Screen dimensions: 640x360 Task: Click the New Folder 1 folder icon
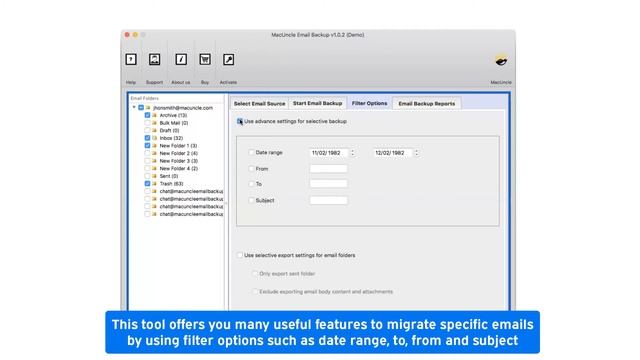pyautogui.click(x=155, y=146)
